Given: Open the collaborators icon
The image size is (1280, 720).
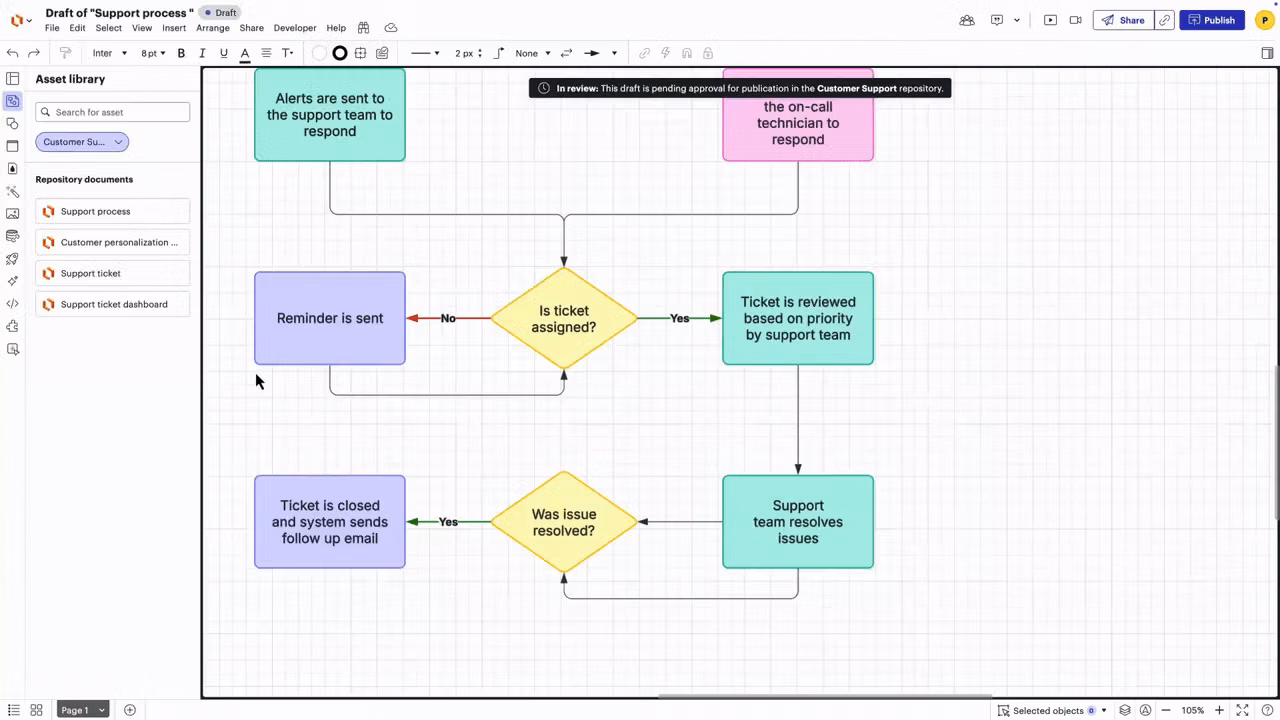Looking at the screenshot, I should point(966,20).
